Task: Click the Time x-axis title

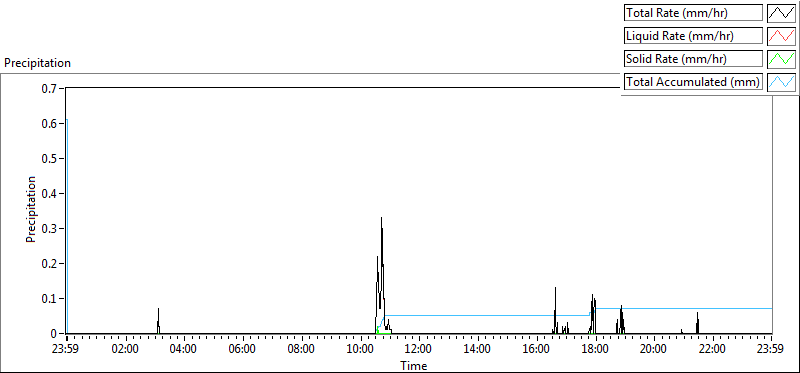Action: coord(414,365)
